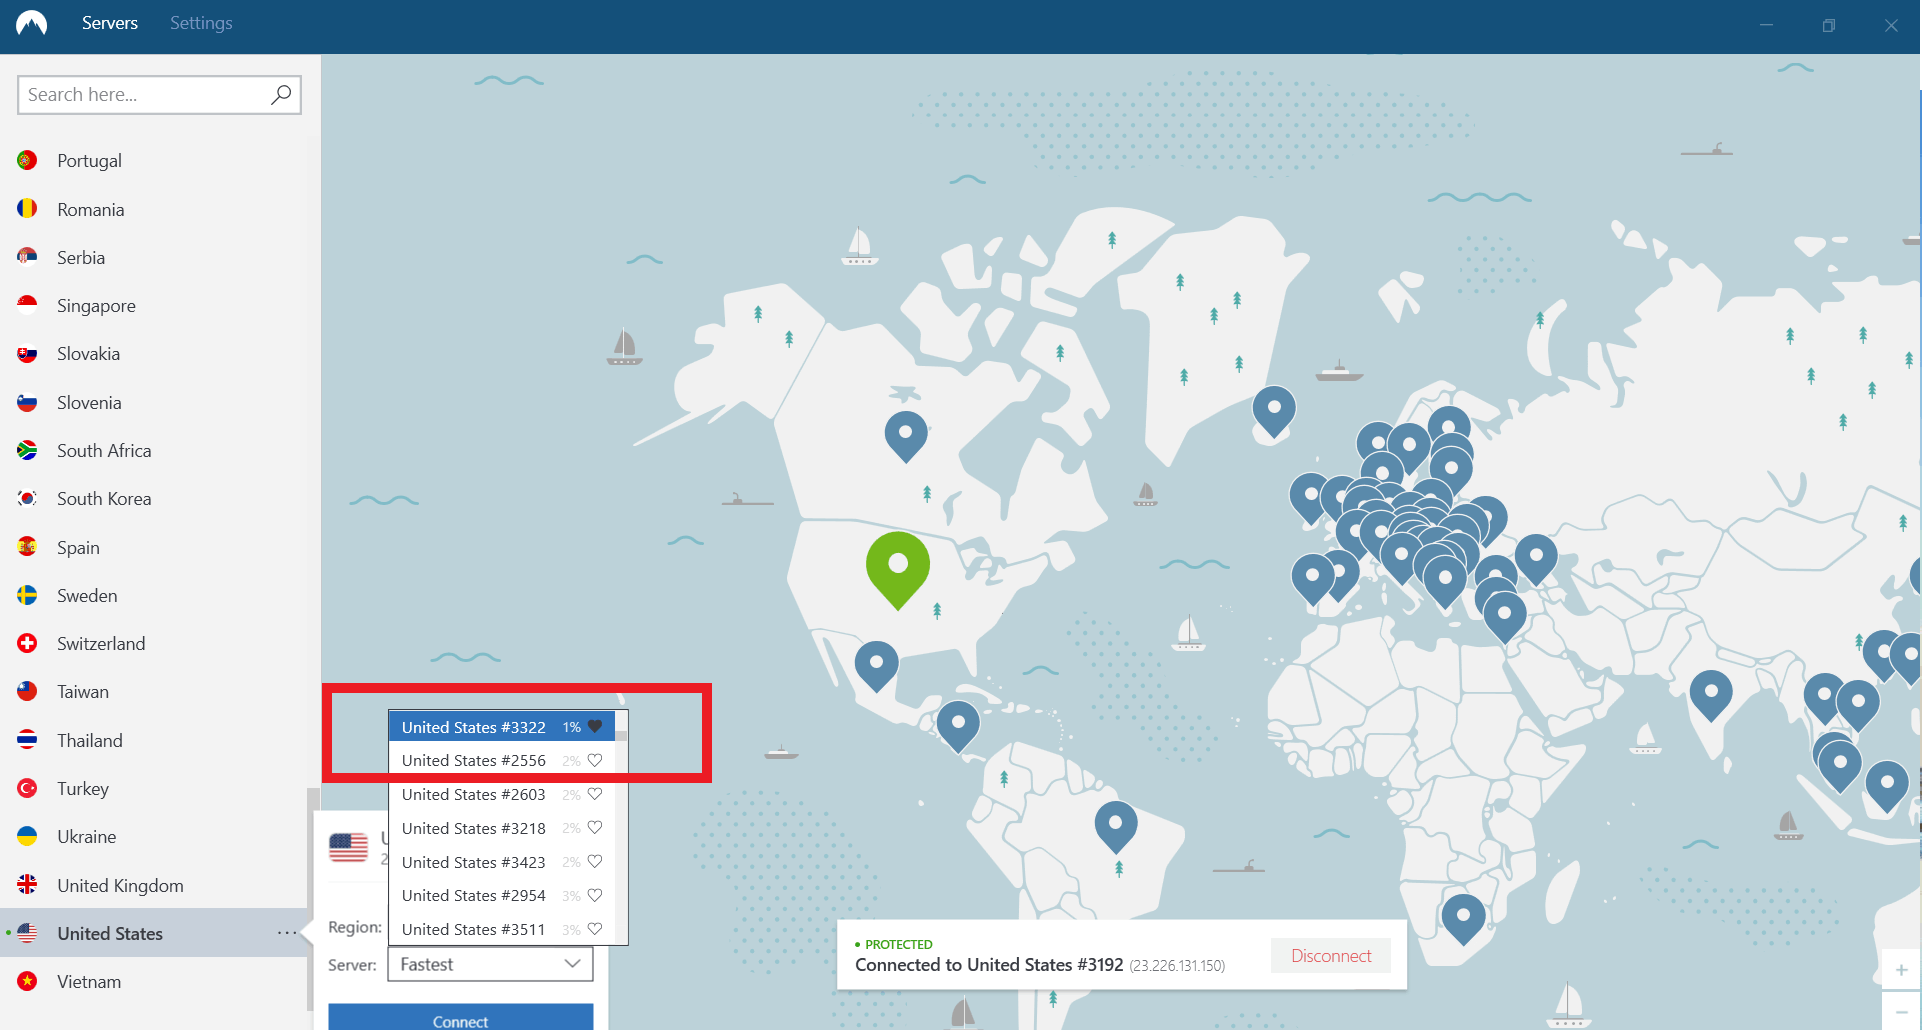Screen dimensions: 1922x1030
Task: Select Turkey in the country list
Action: (x=154, y=788)
